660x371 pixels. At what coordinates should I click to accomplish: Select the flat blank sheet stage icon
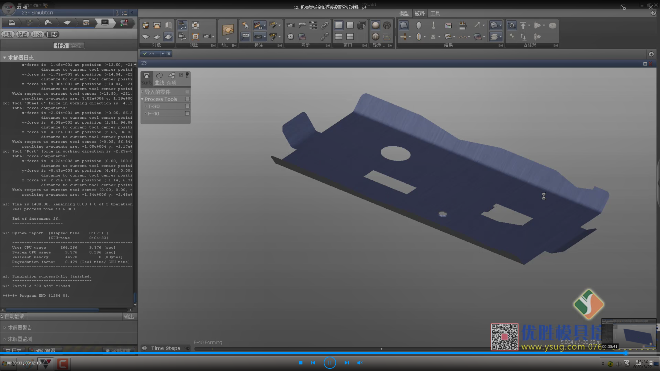[x=67, y=23]
